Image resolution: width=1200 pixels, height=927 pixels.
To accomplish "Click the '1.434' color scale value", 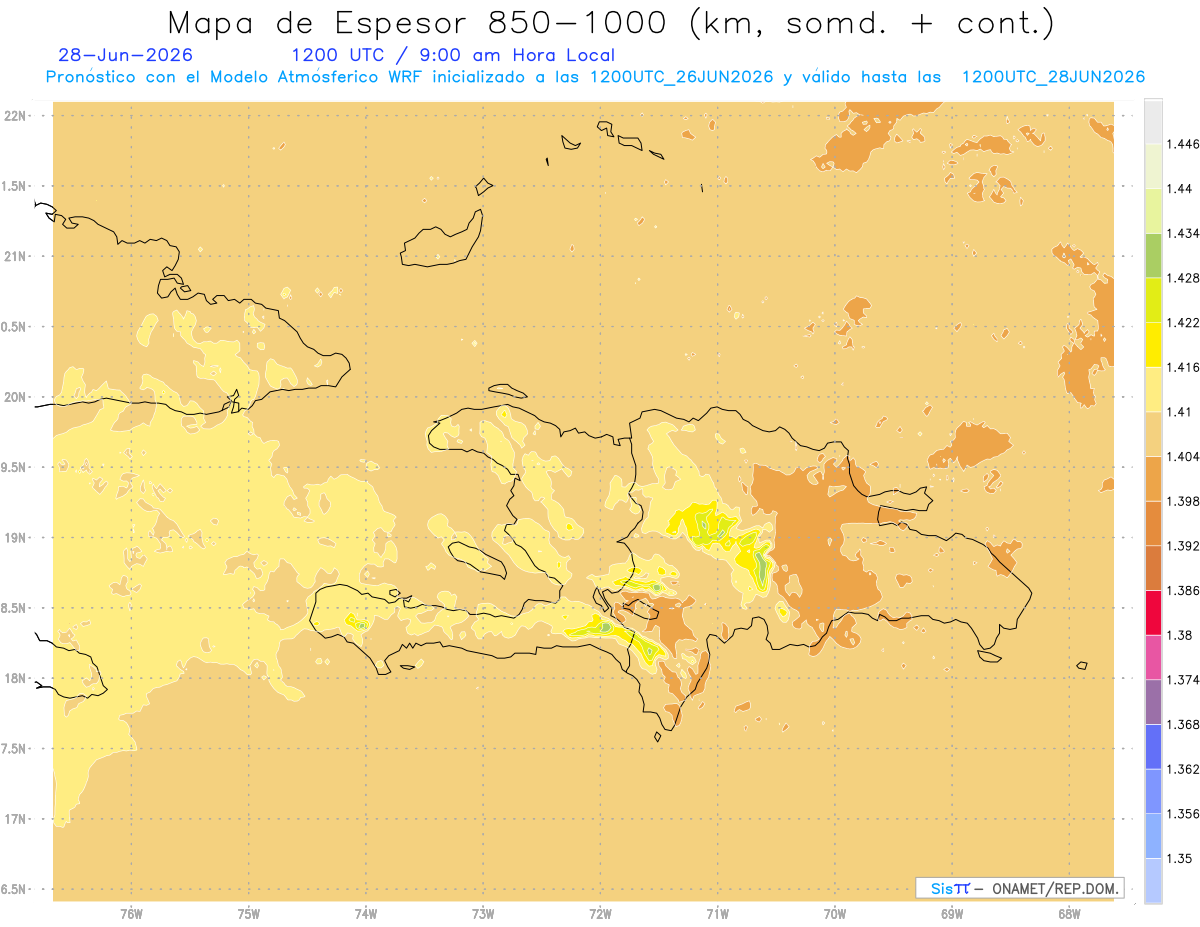I will (1183, 233).
